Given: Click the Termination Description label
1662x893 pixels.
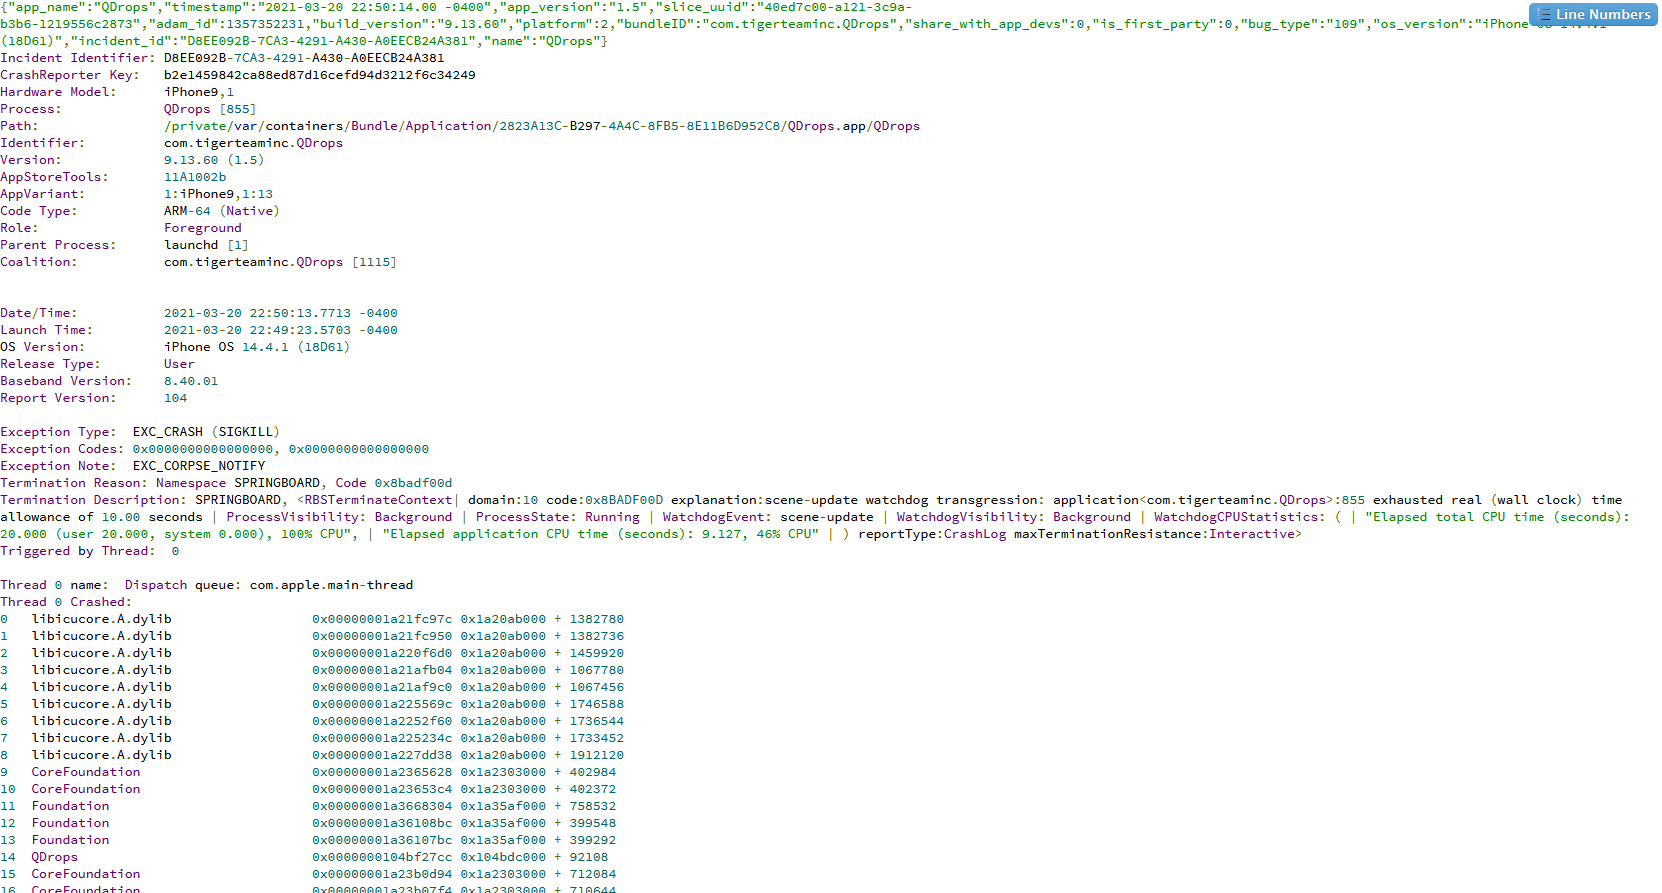Looking at the screenshot, I should click(x=94, y=500).
